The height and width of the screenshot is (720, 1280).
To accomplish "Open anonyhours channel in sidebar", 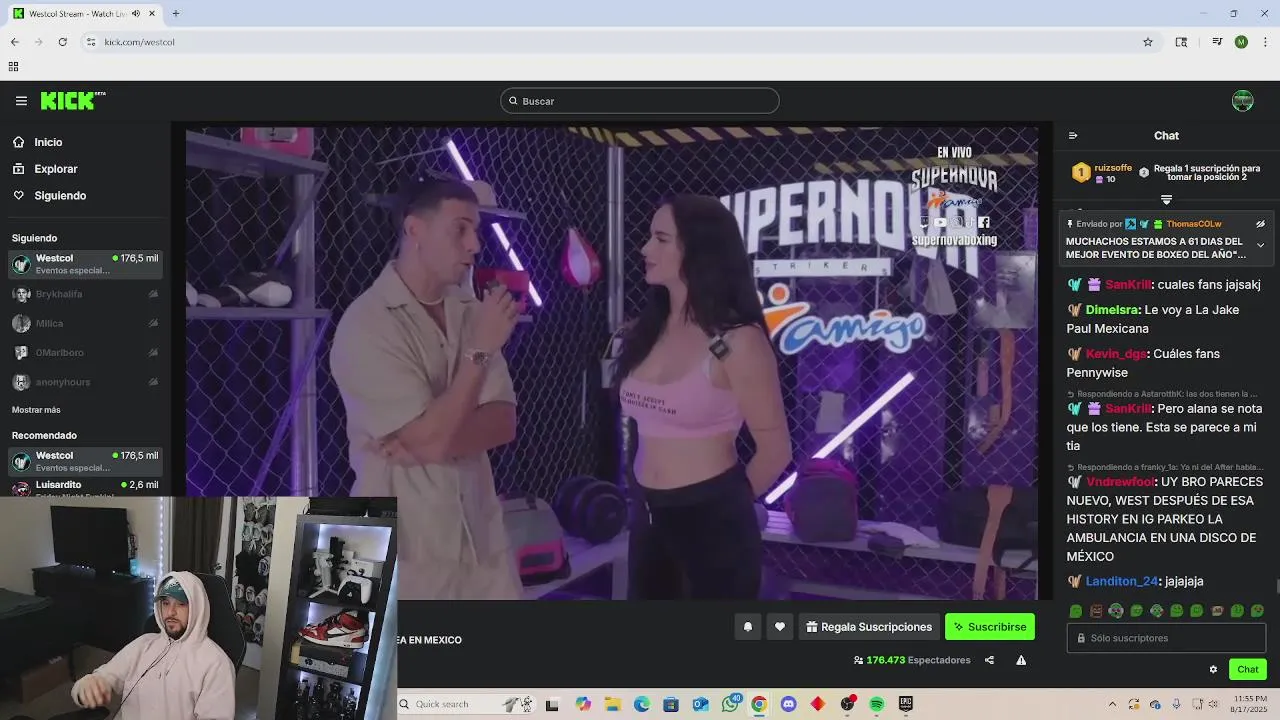I will (x=85, y=382).
